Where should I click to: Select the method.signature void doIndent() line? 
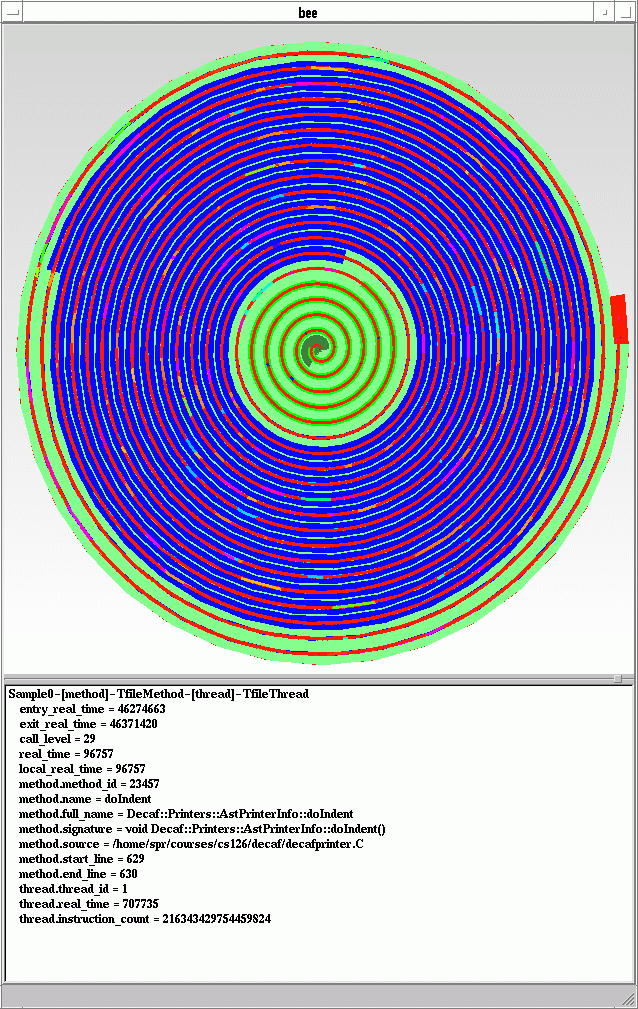coord(202,829)
